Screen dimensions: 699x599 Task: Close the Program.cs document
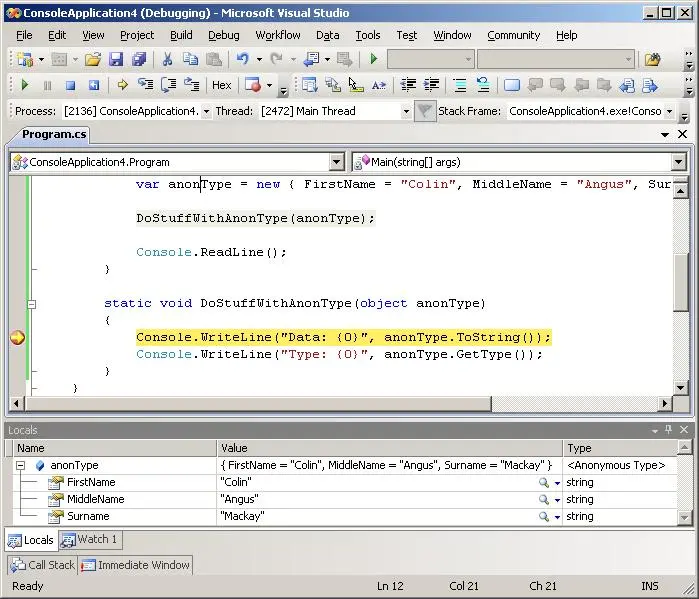(x=683, y=134)
